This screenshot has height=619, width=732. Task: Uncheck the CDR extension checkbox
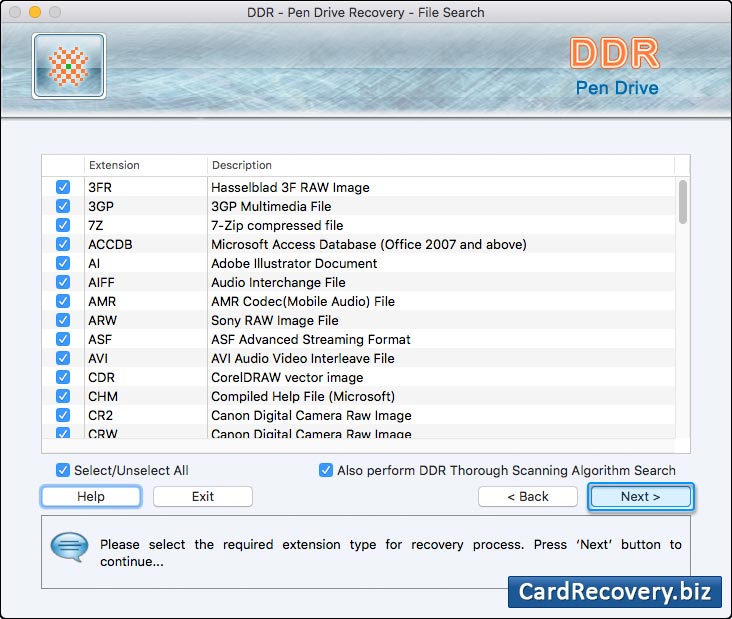(63, 377)
